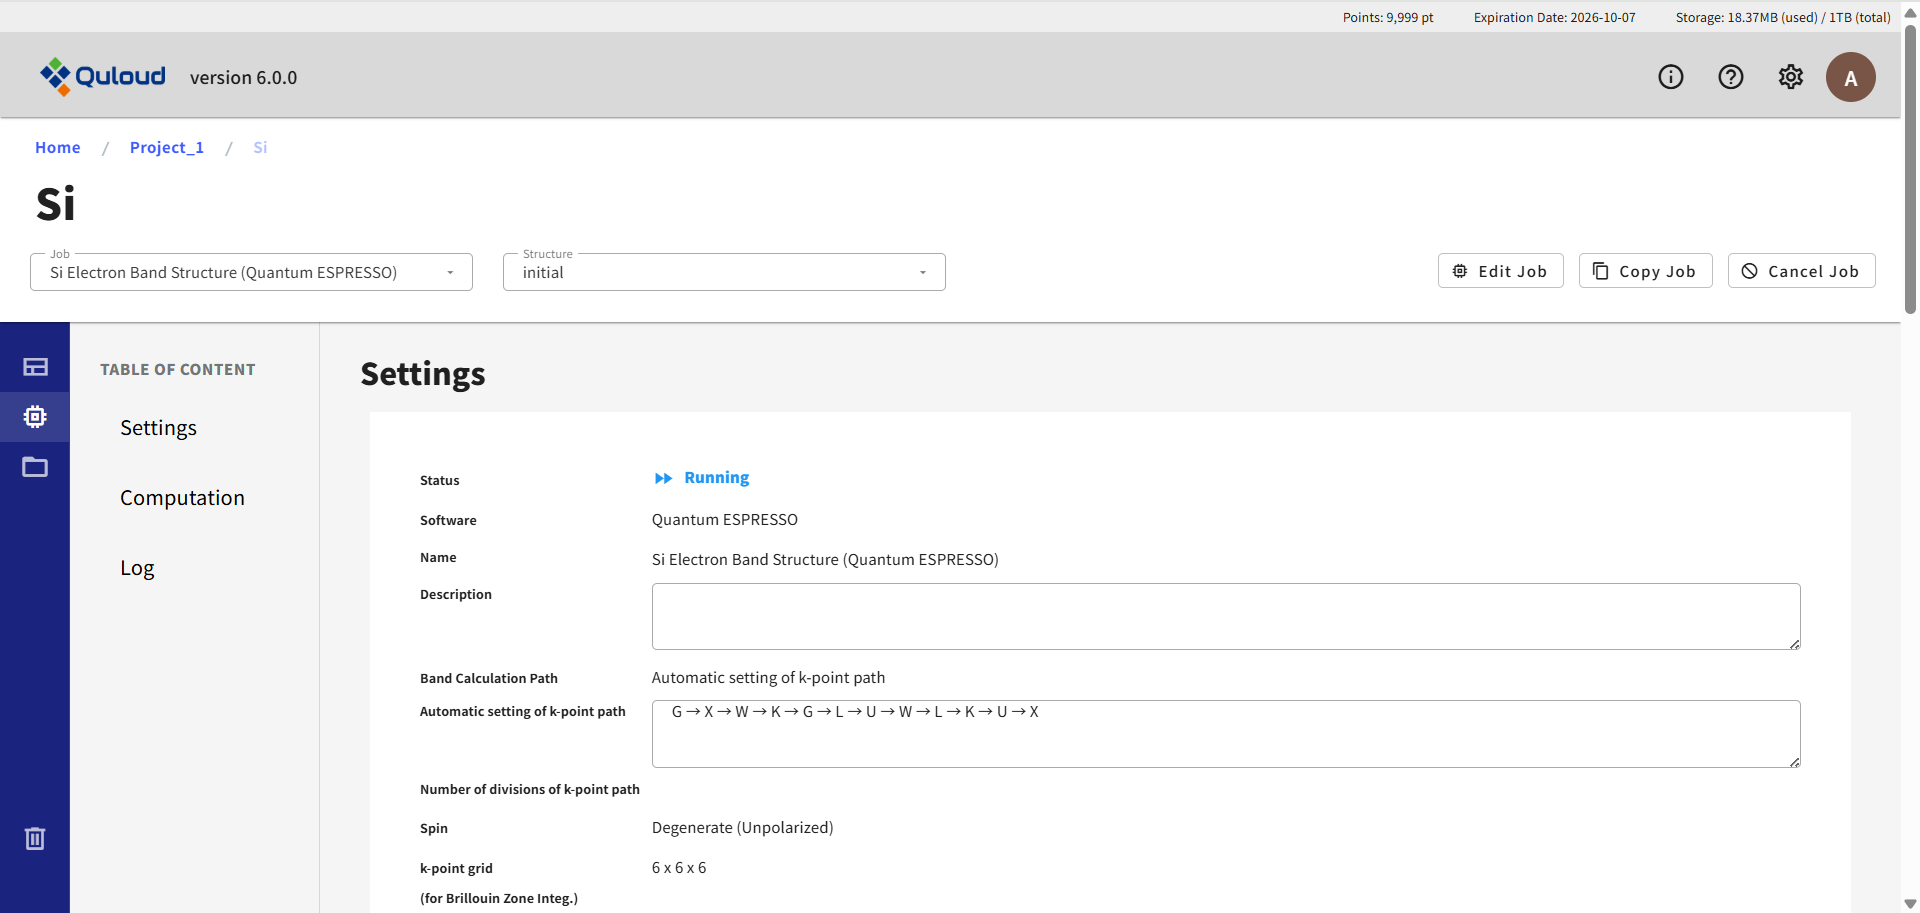Viewport: 1920px width, 913px height.
Task: Open the info circle icon
Action: pyautogui.click(x=1670, y=77)
